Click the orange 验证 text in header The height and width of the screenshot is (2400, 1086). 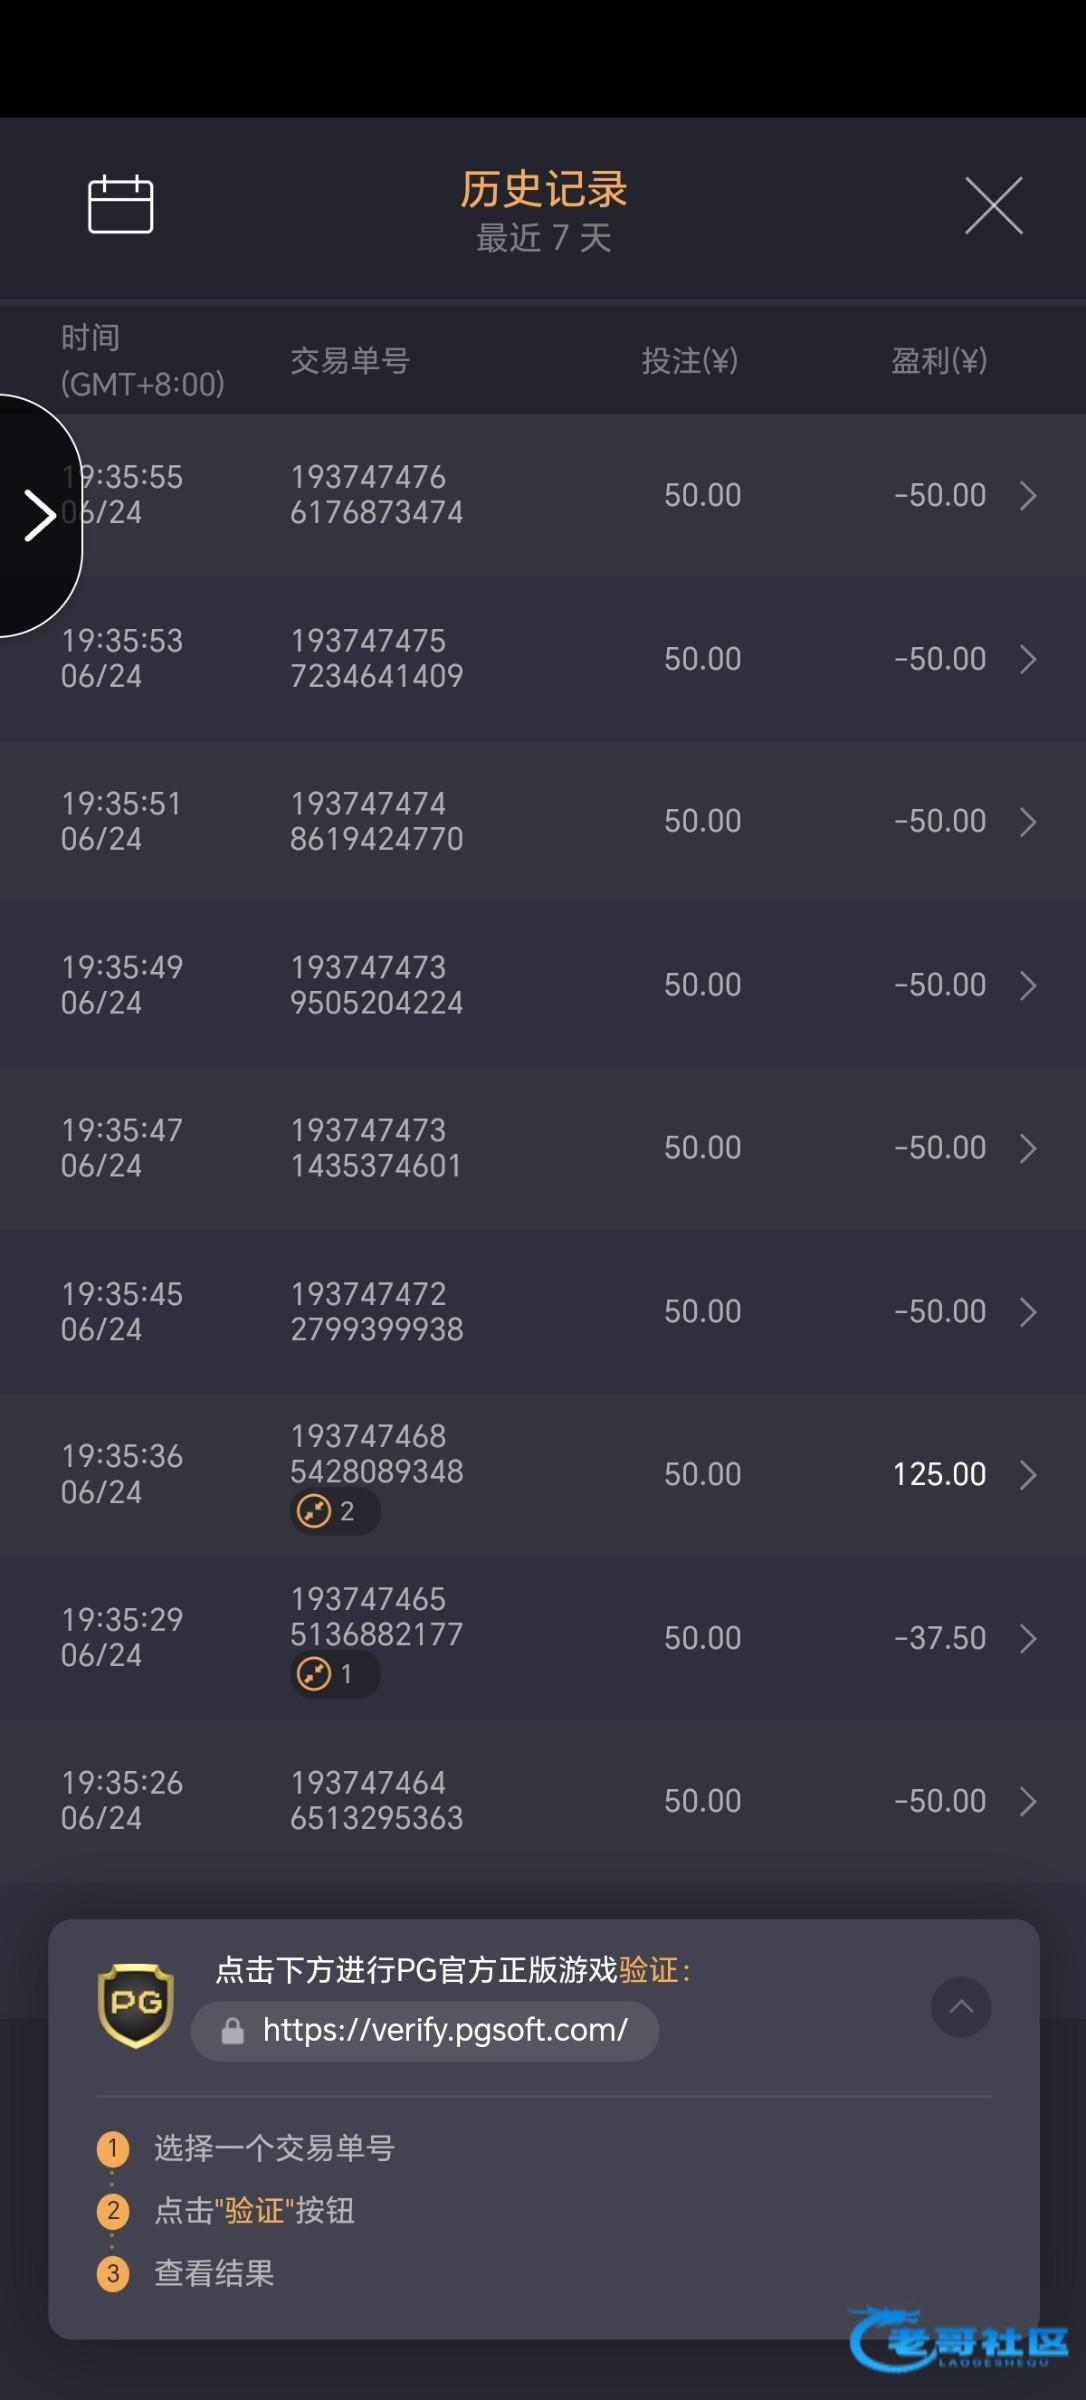tap(650, 1970)
